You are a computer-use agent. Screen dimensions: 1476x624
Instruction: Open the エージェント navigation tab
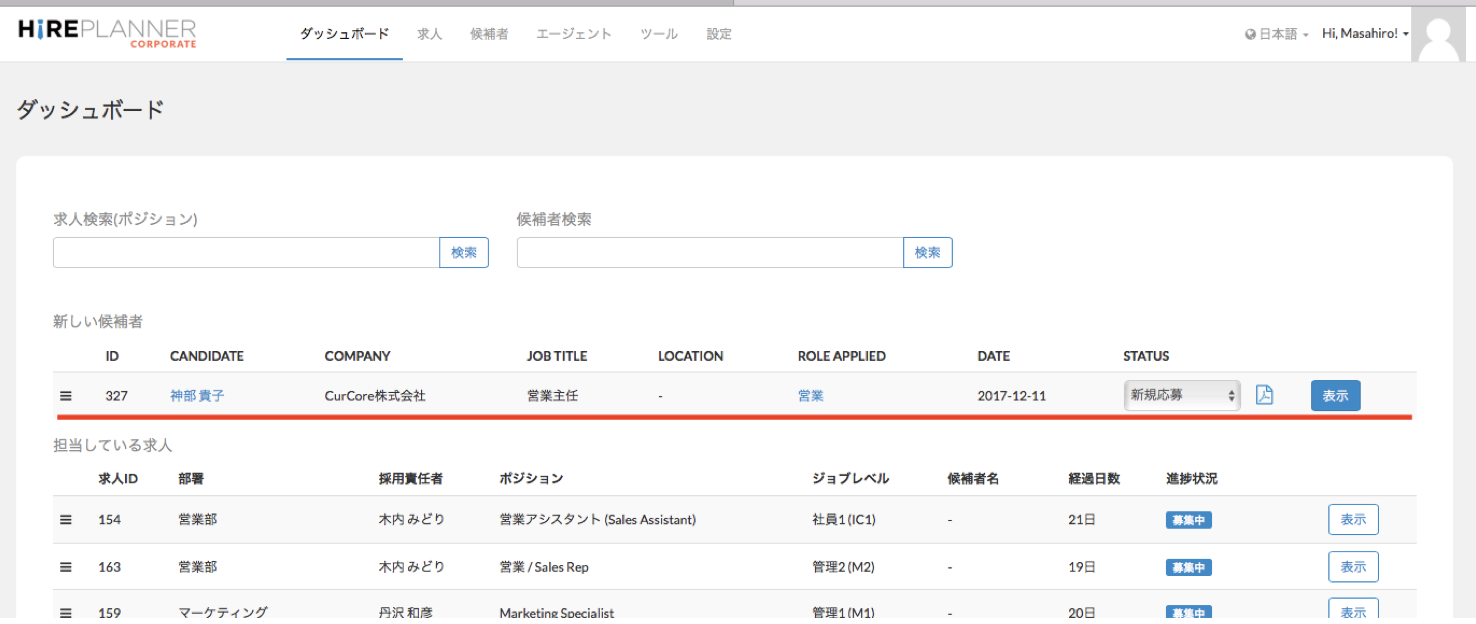[574, 34]
